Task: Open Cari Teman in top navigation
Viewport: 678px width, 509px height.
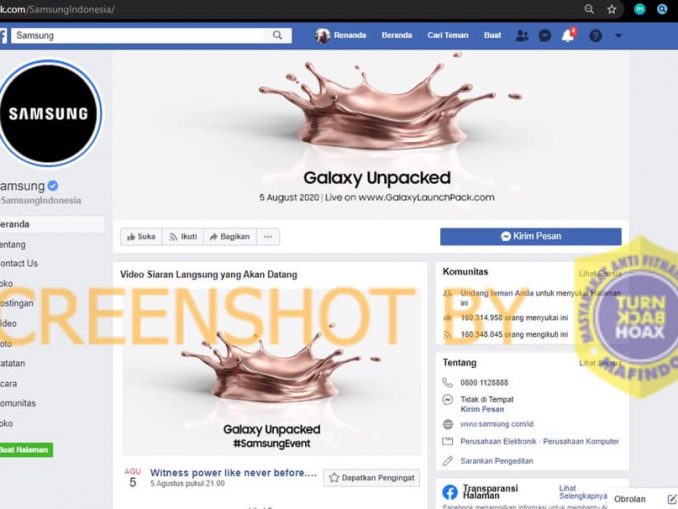Action: pyautogui.click(x=448, y=35)
